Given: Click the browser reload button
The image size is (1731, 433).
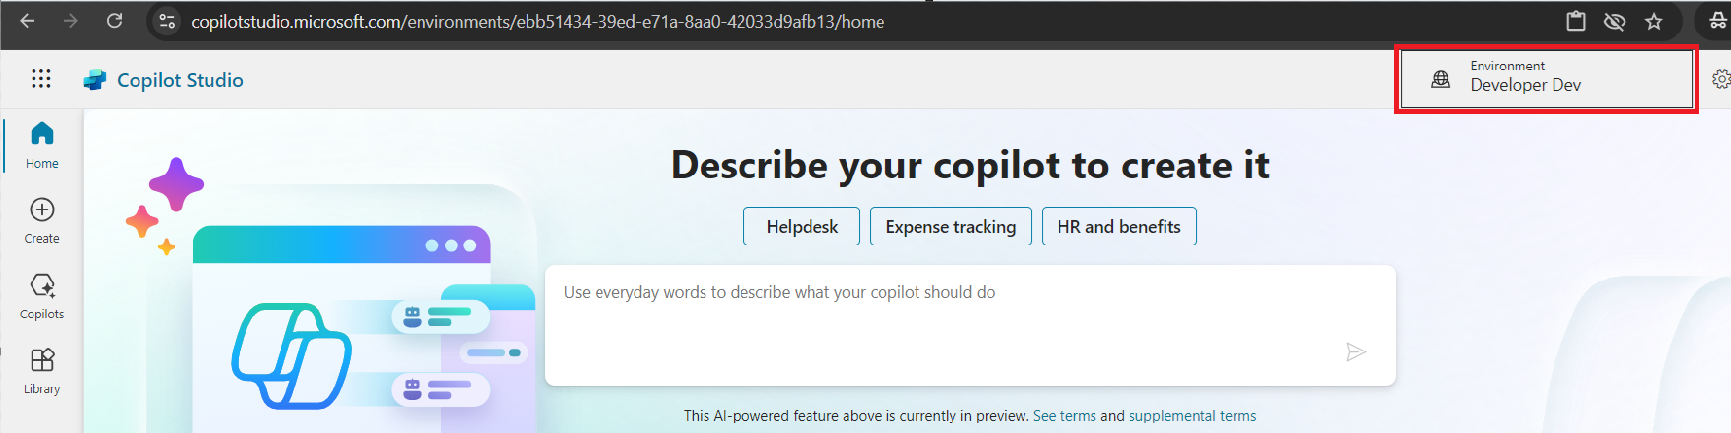Looking at the screenshot, I should pos(115,21).
